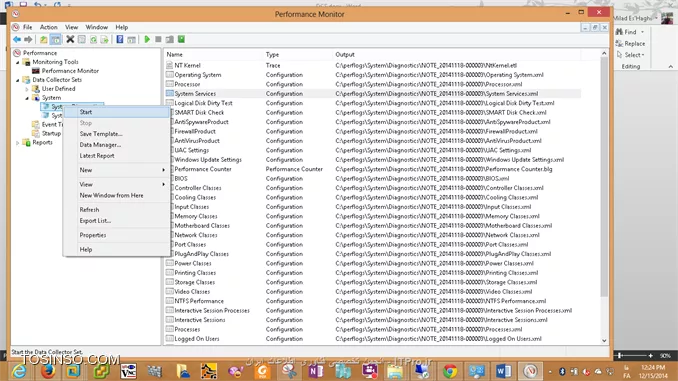Screen dimensions: 678x381
Task: Expand the View submenu in context menu
Action: 116,184
